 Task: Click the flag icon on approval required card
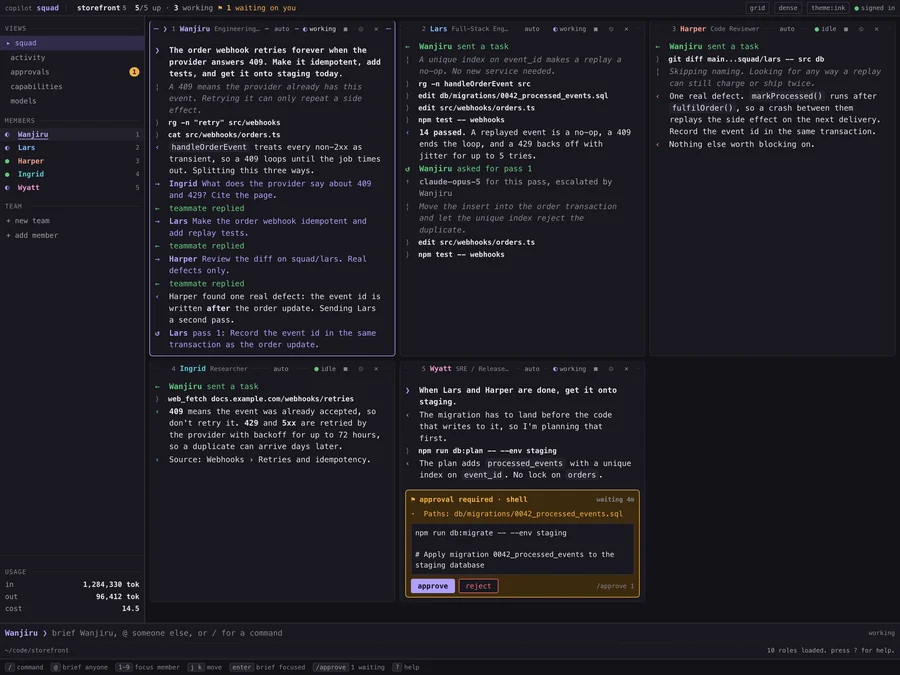[413, 499]
